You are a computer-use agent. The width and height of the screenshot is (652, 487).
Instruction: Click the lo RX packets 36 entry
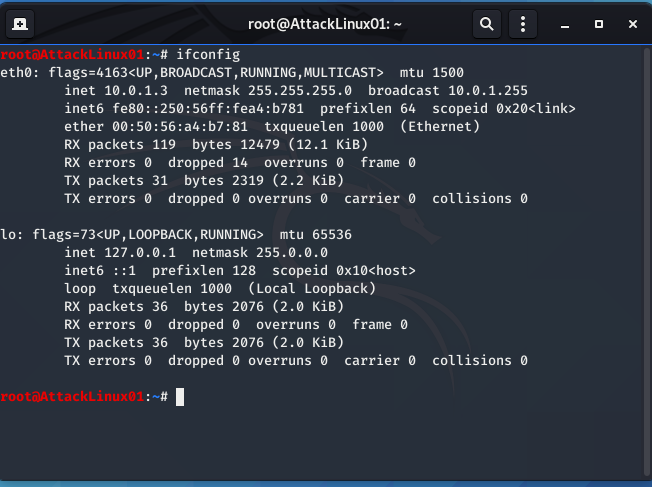pos(116,307)
